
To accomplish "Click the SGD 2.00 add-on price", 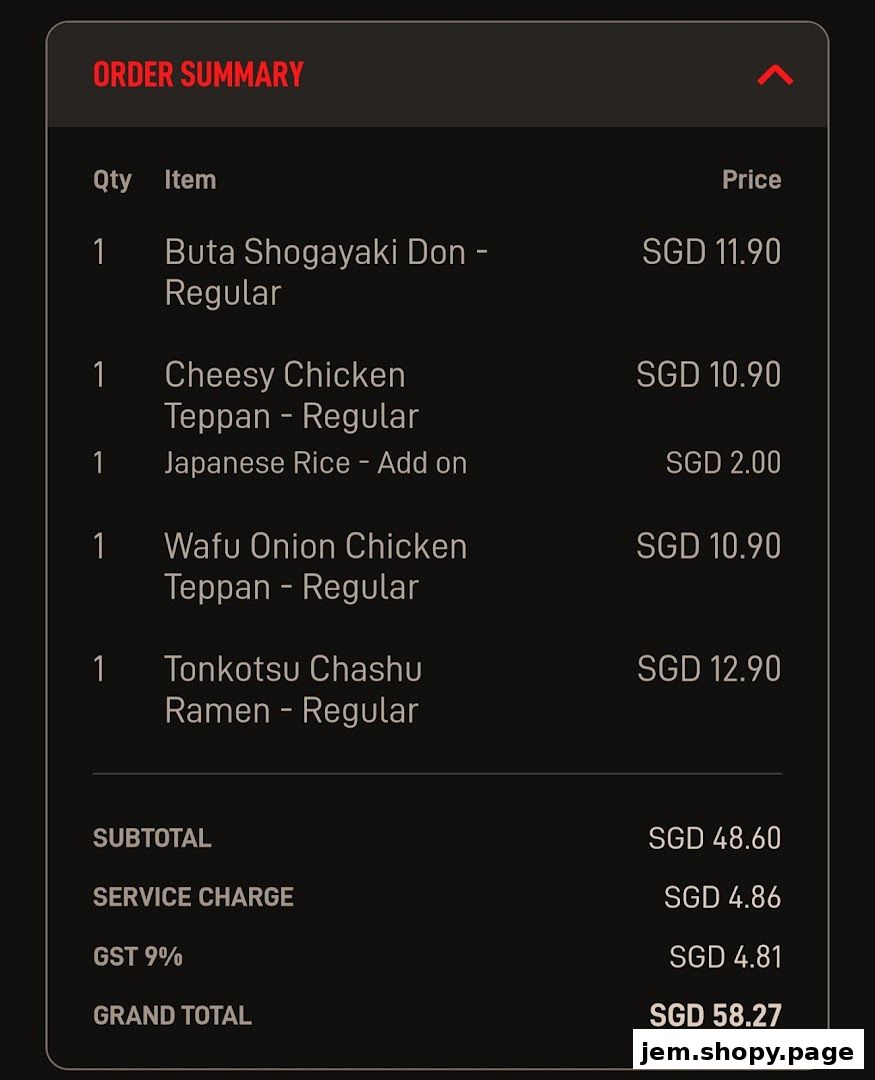I will click(722, 462).
